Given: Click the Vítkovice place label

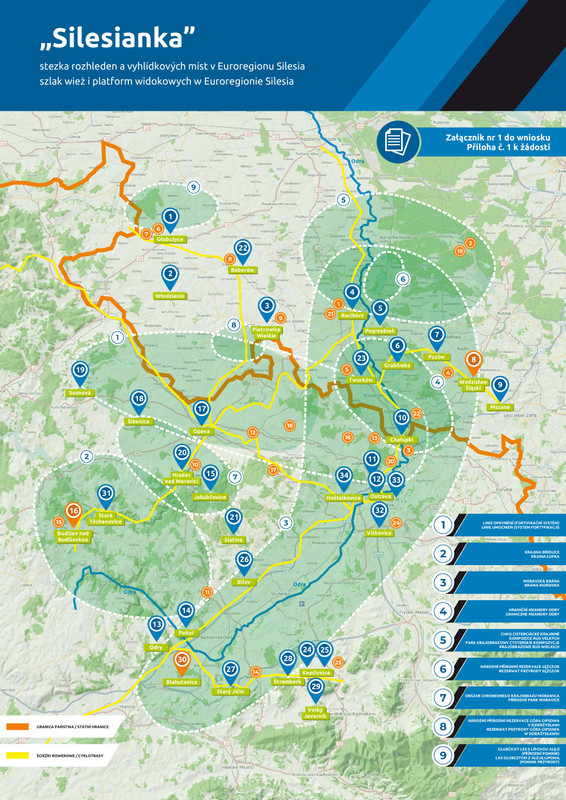Looking at the screenshot, I should coord(379,533).
